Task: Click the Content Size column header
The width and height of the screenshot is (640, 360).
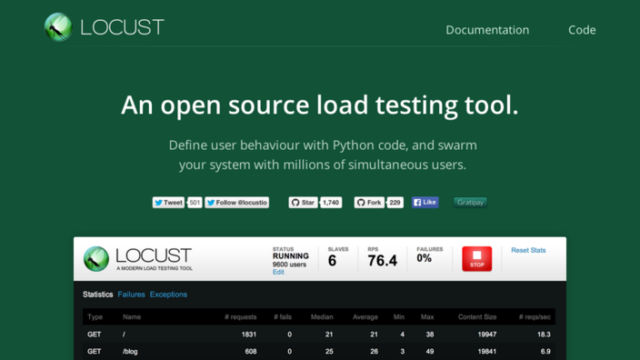Action: [x=477, y=317]
